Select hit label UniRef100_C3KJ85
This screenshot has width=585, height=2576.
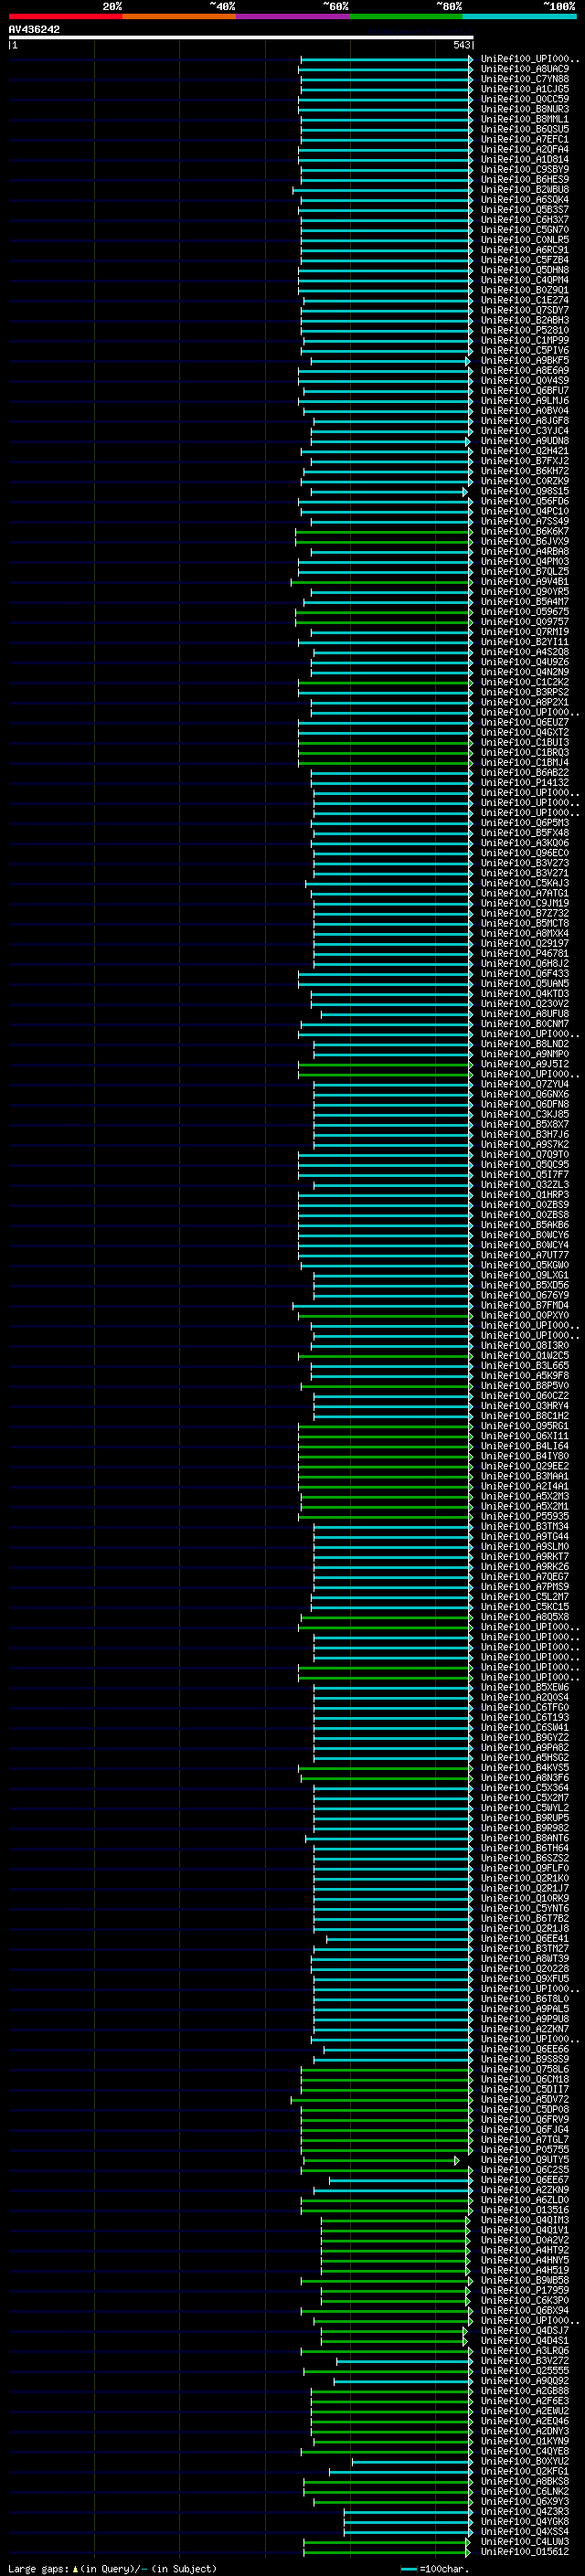tap(525, 1114)
